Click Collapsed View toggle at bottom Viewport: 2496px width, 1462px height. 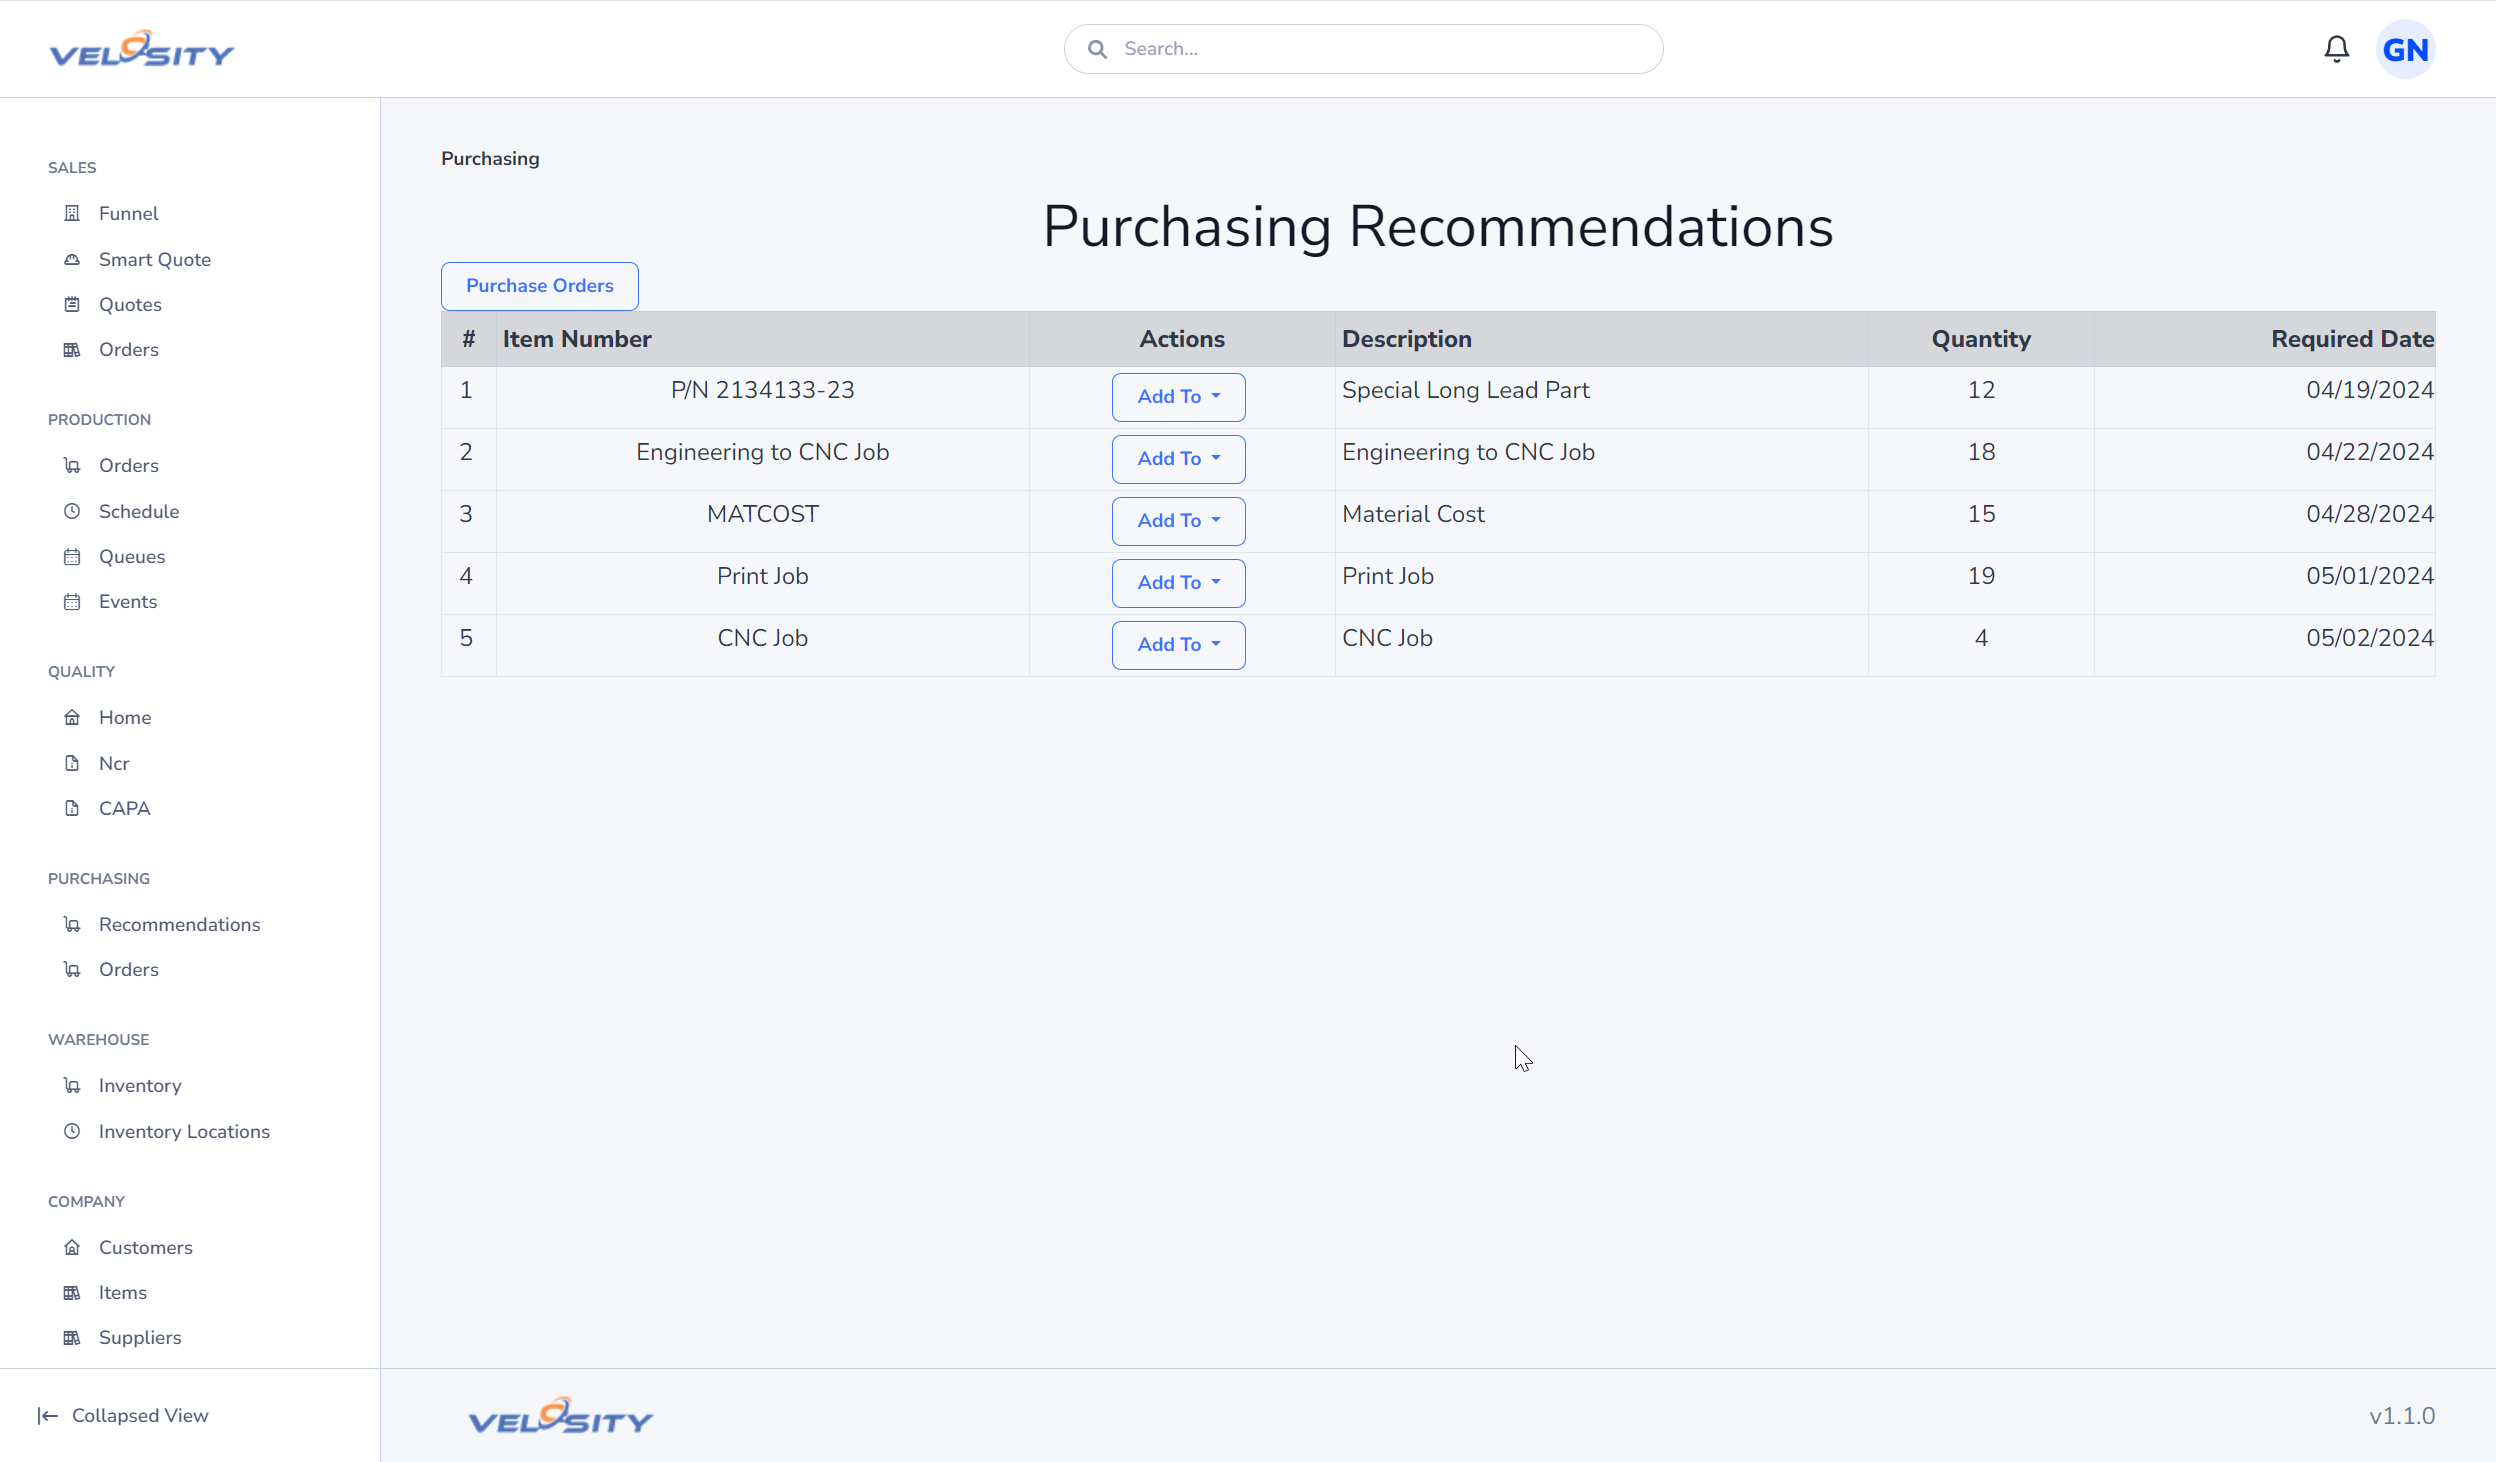pyautogui.click(x=124, y=1415)
